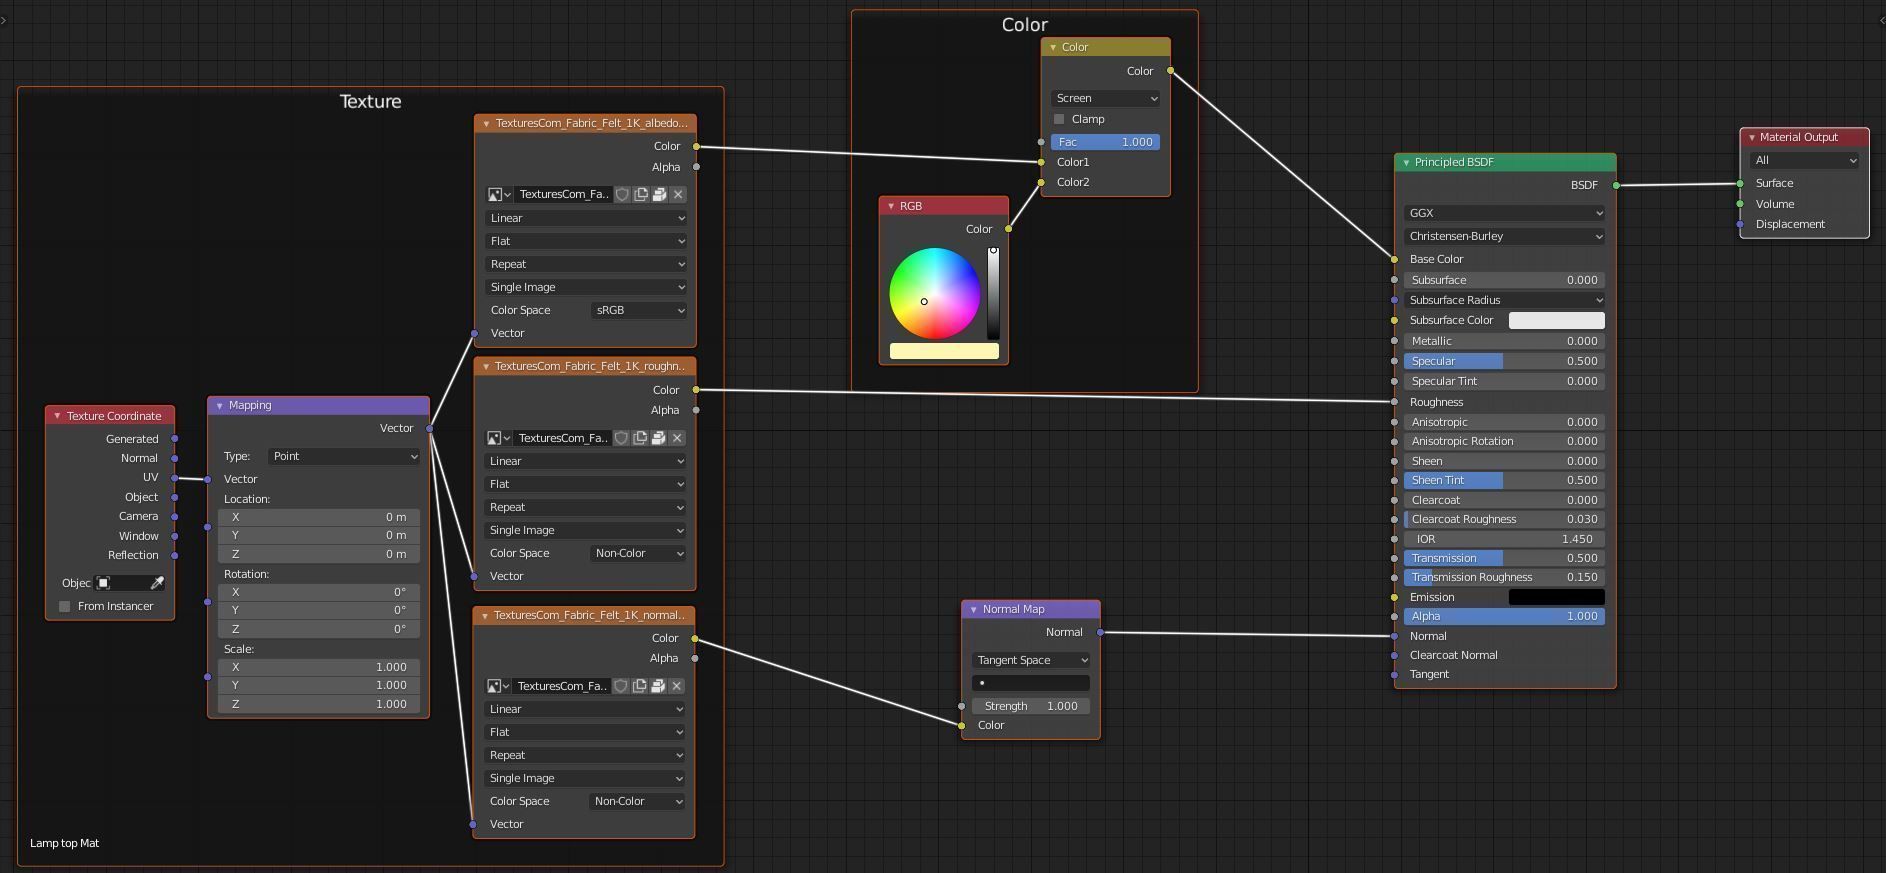Click new image copy icon in roughness node
Image resolution: width=1886 pixels, height=873 pixels.
pyautogui.click(x=640, y=438)
